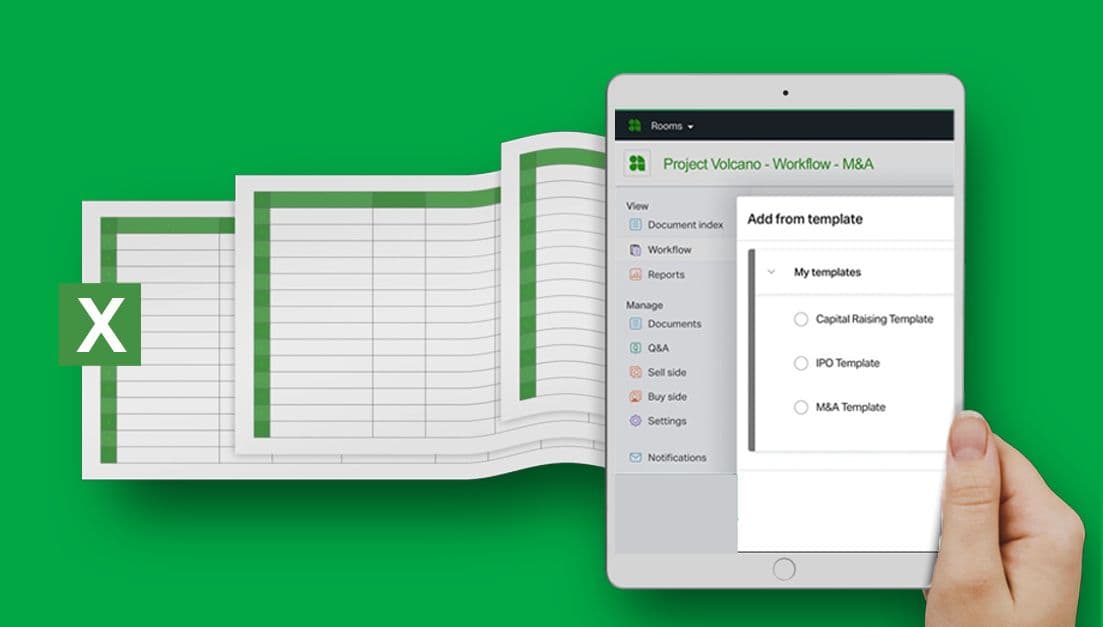Open Q&A via its sidebar icon
1103x627 pixels.
pos(635,348)
